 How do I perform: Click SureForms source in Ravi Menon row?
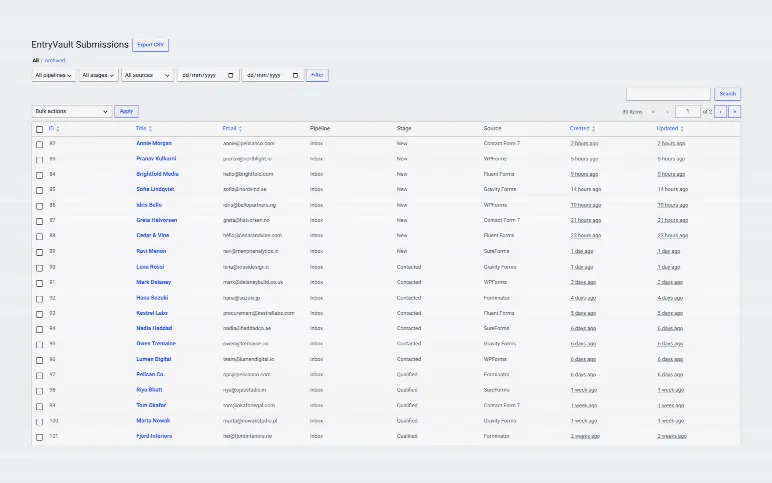496,251
